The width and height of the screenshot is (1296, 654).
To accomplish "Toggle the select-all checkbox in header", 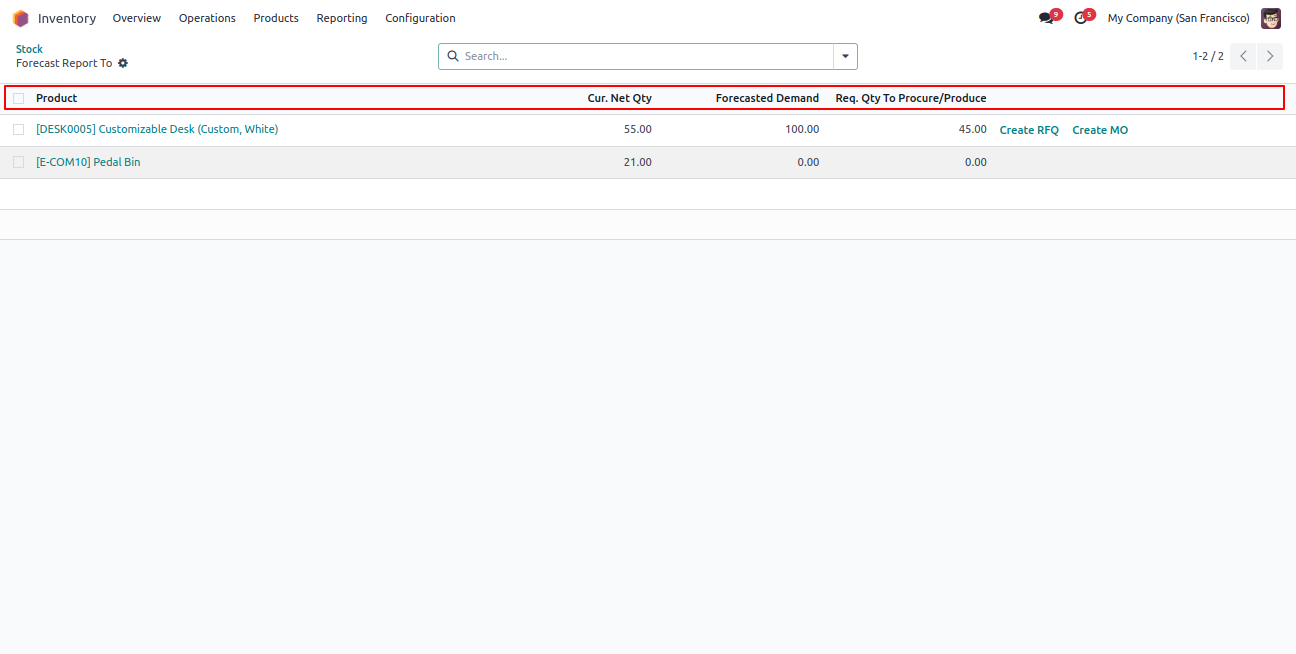I will (19, 98).
